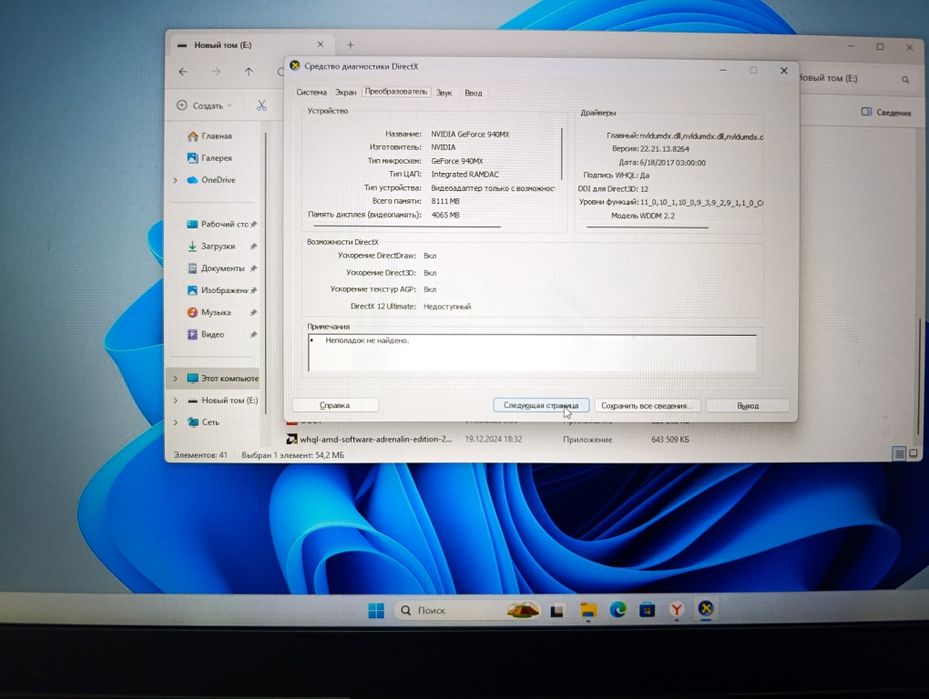Click inside the Примечания notes box
The width and height of the screenshot is (929, 699).
(x=532, y=353)
